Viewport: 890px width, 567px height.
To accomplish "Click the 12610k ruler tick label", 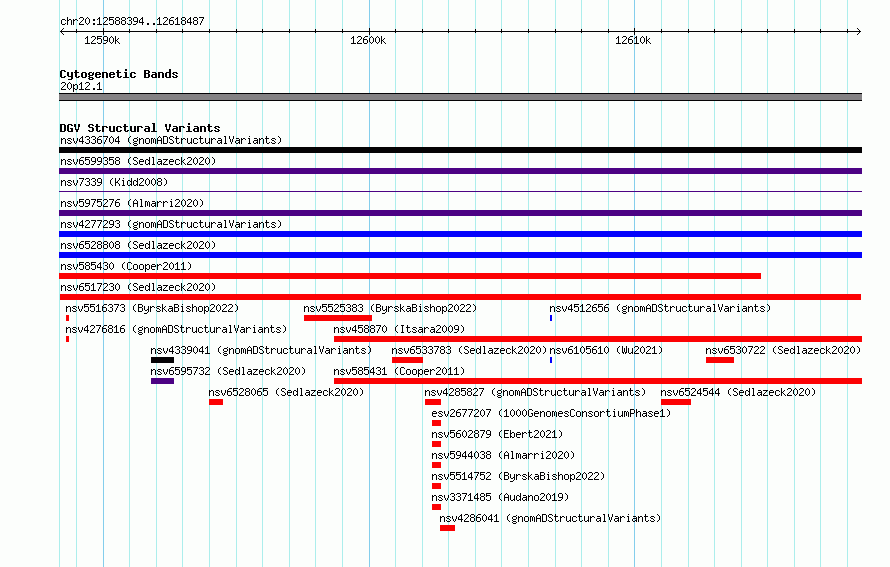I will [x=633, y=40].
